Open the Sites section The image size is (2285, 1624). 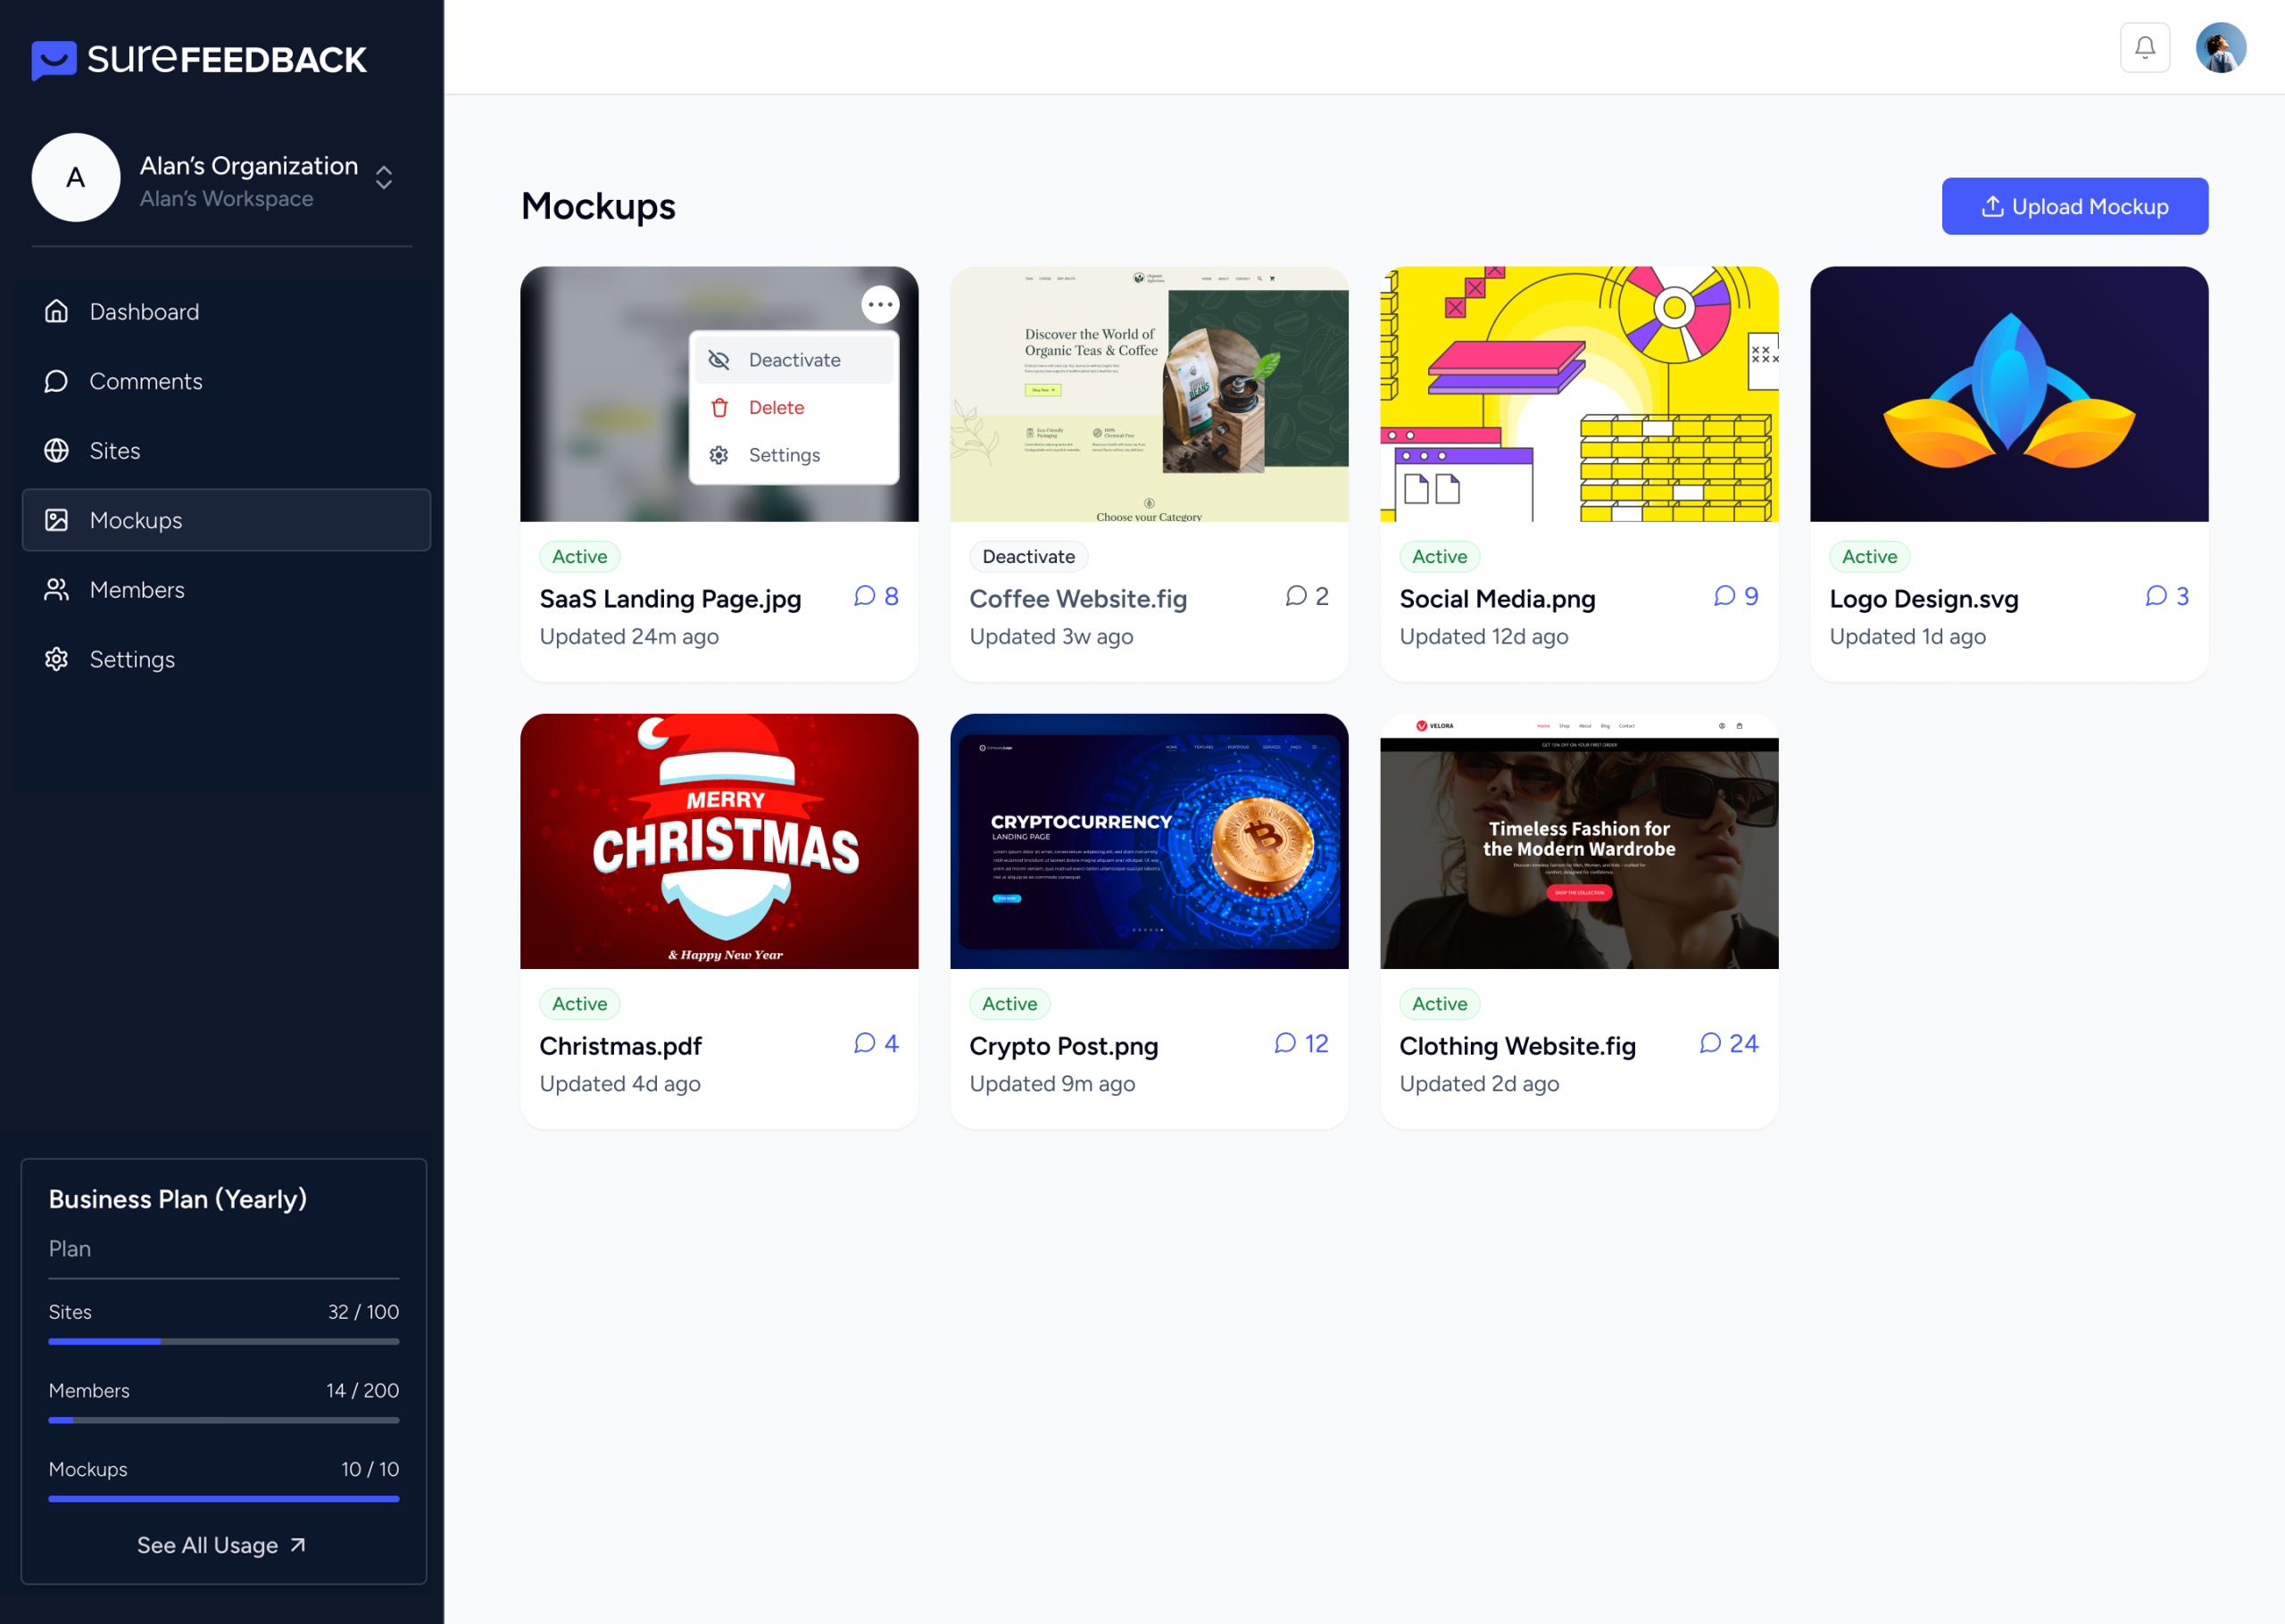[114, 450]
